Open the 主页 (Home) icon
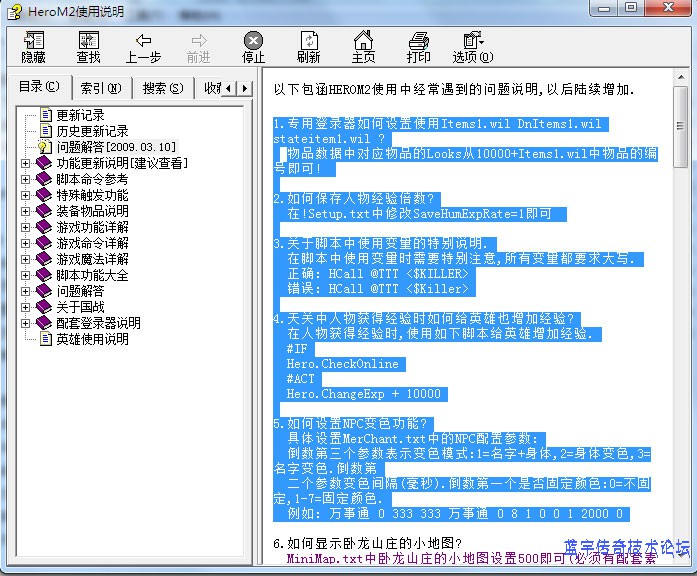Viewport: 697px width, 576px height. click(x=363, y=41)
